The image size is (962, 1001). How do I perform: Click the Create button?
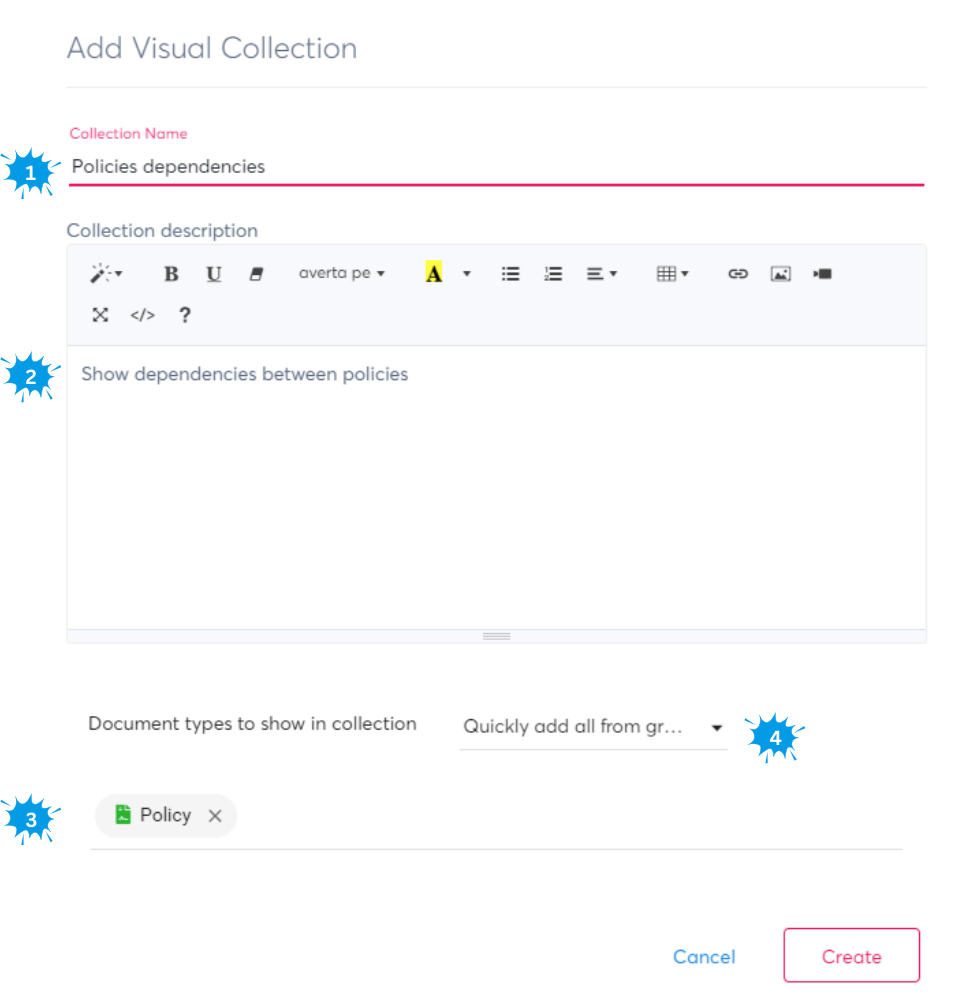pyautogui.click(x=851, y=956)
